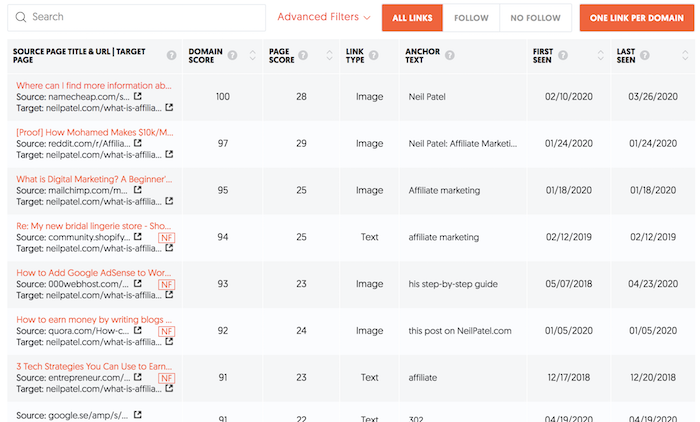The height and width of the screenshot is (422, 700).
Task: Click first seen date 05/07/2018
Action: tap(569, 284)
